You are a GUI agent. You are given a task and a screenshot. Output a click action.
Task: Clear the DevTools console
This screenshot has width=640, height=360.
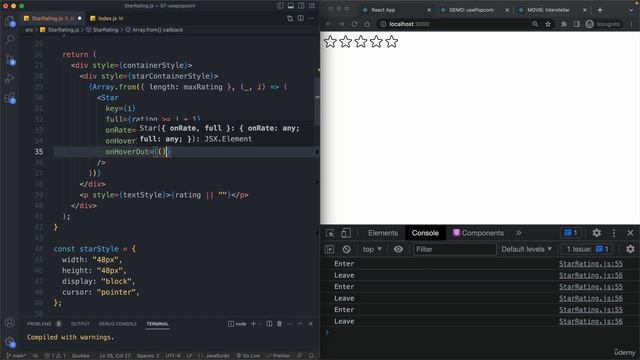[347, 249]
